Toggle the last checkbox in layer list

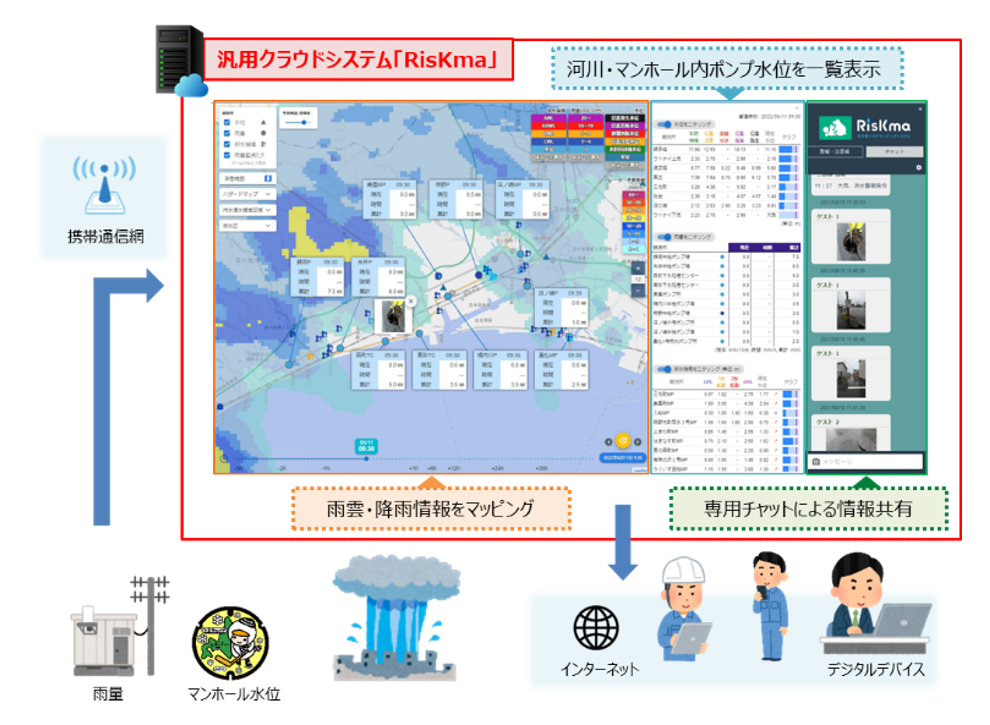[x=227, y=154]
